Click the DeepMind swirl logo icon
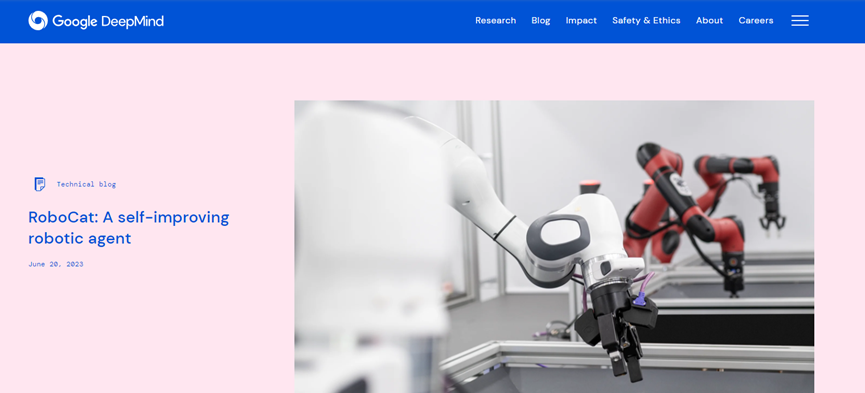865x393 pixels. coord(38,21)
